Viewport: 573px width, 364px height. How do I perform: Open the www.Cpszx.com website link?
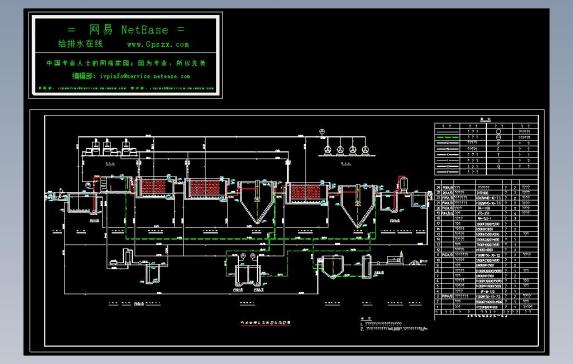[x=158, y=45]
